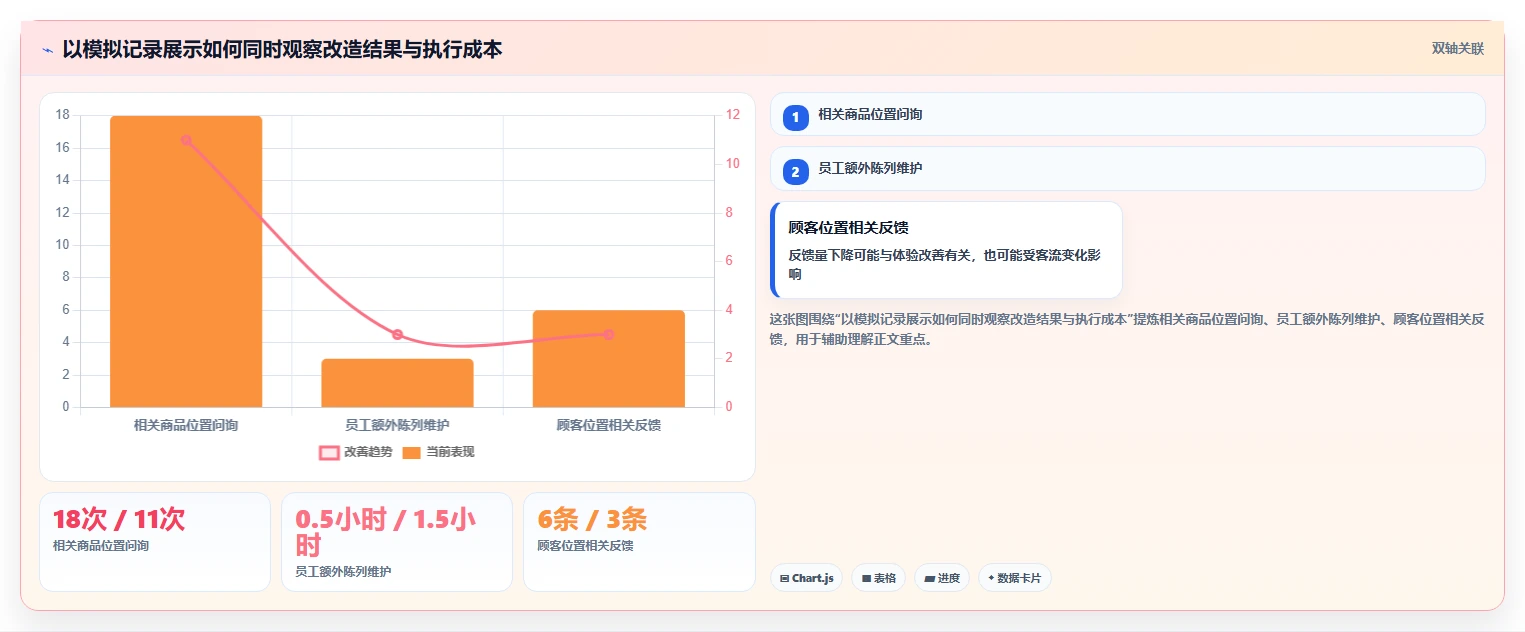Click the 相关商品位置问询 orange bar
Screen dimensions: 1525x632
186,261
